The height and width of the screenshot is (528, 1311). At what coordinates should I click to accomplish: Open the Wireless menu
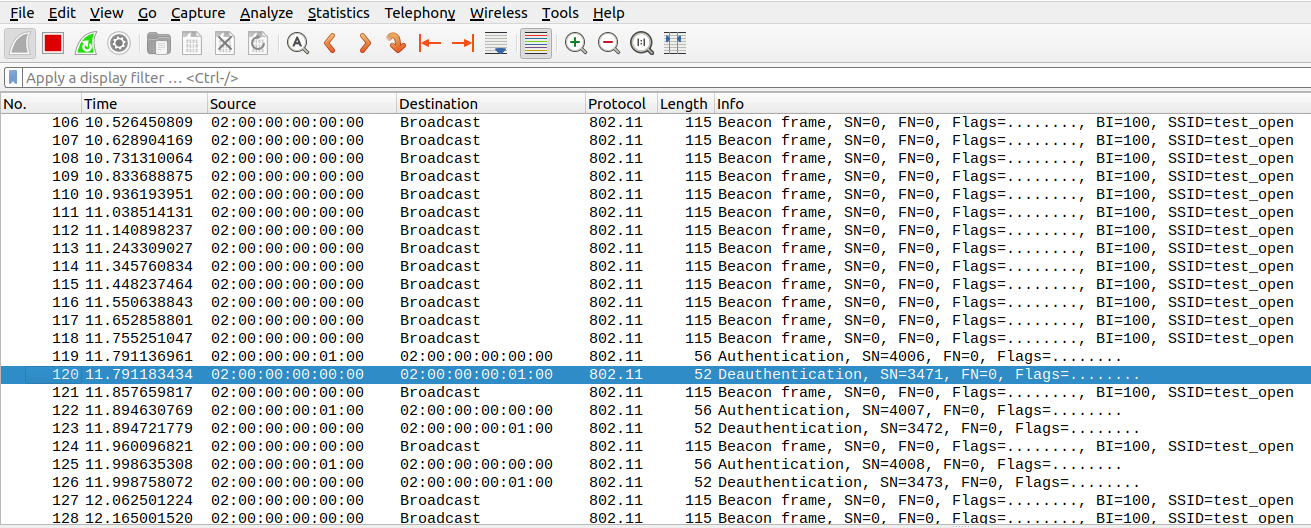(x=498, y=13)
